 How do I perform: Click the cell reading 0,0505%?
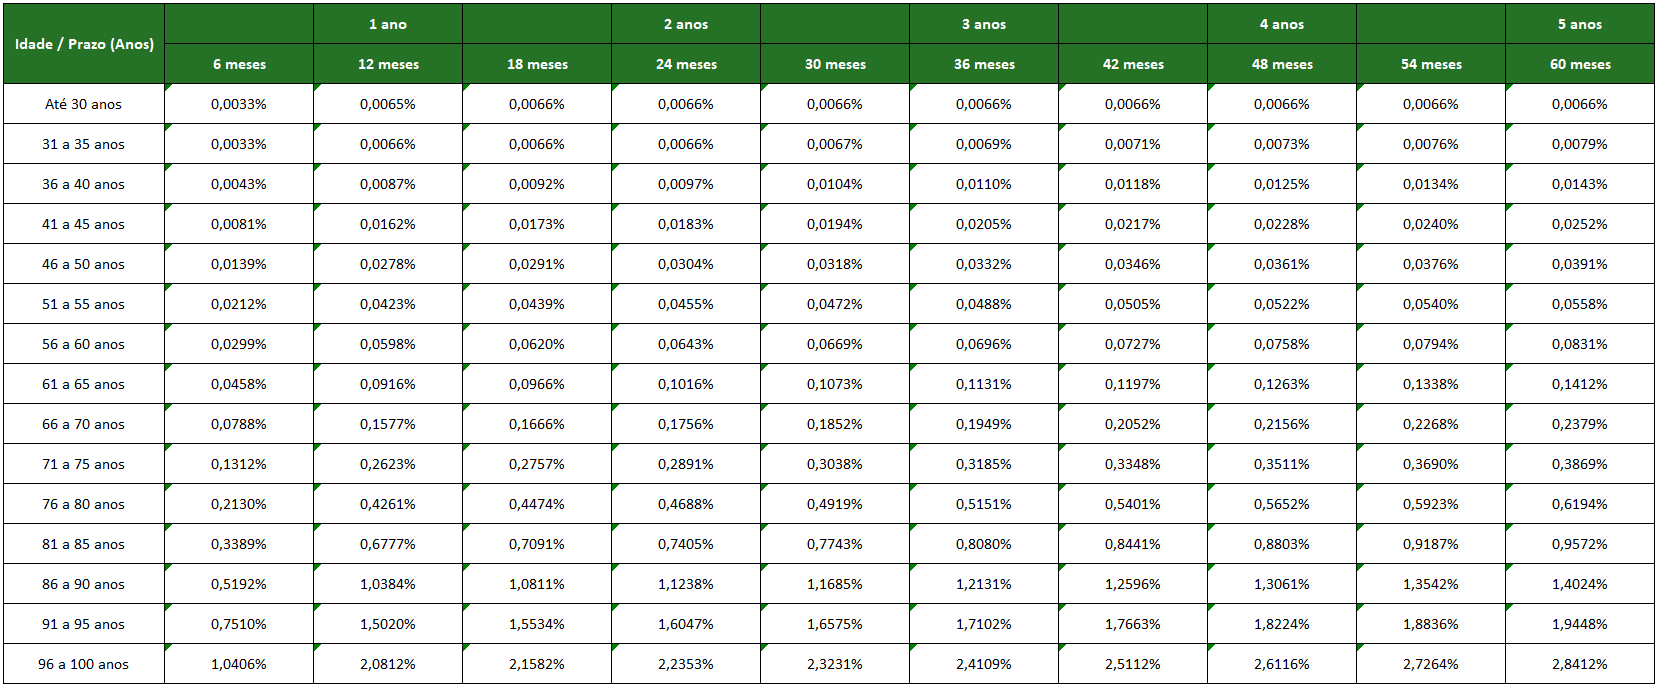(1133, 304)
